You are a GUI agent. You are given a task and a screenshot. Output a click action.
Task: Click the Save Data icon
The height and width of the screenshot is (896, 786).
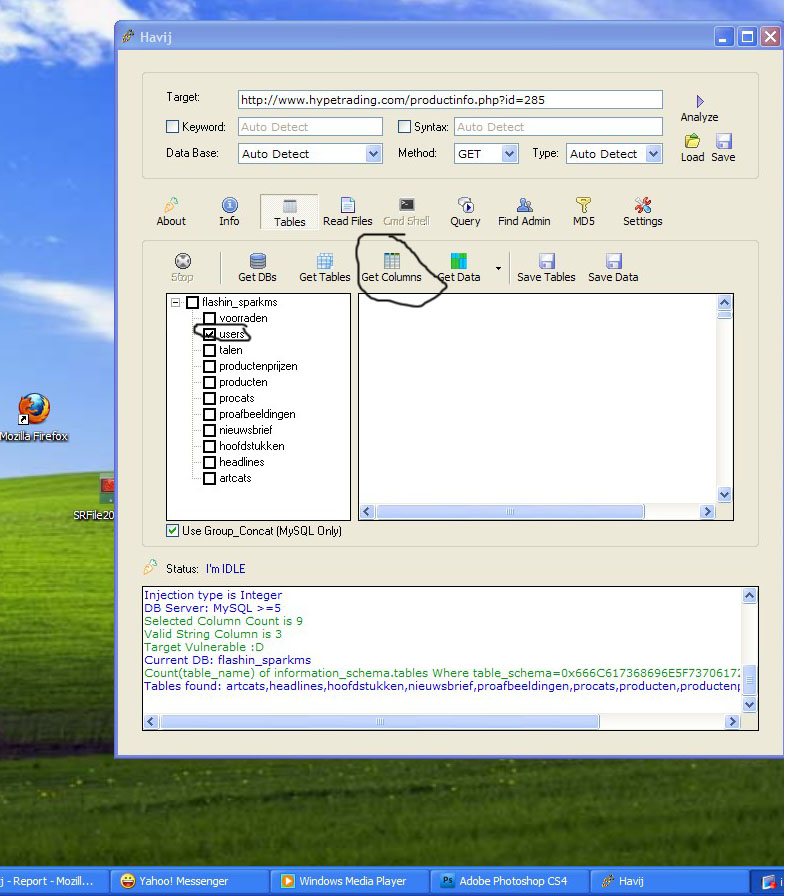coord(613,261)
